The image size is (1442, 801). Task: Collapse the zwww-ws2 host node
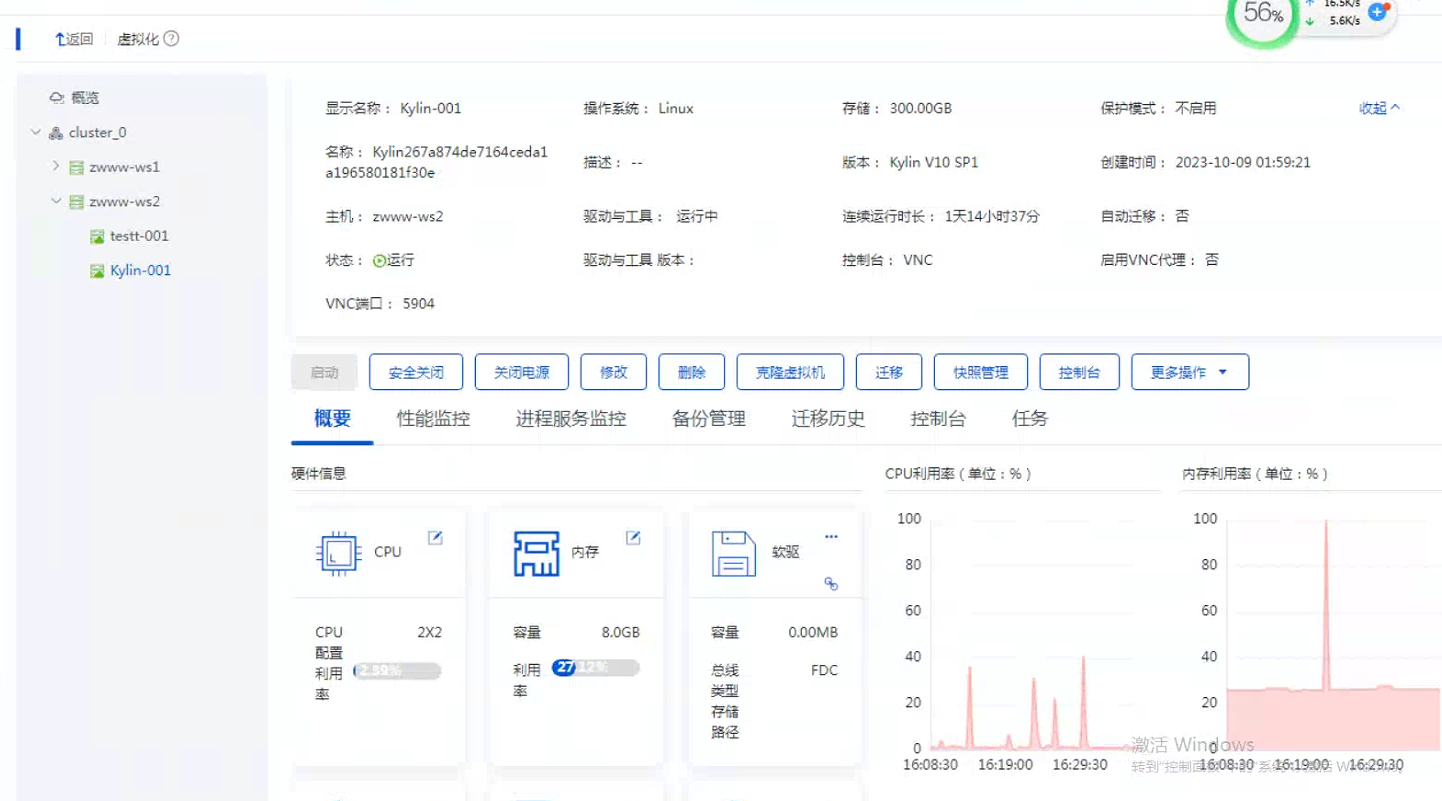[56, 201]
